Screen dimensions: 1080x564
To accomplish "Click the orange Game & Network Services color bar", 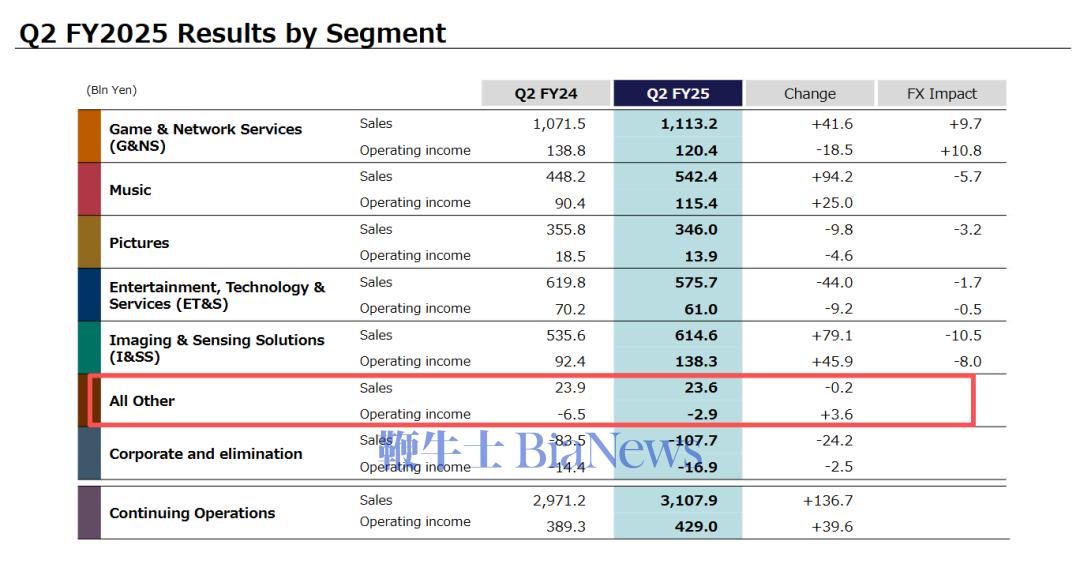I will [89, 136].
